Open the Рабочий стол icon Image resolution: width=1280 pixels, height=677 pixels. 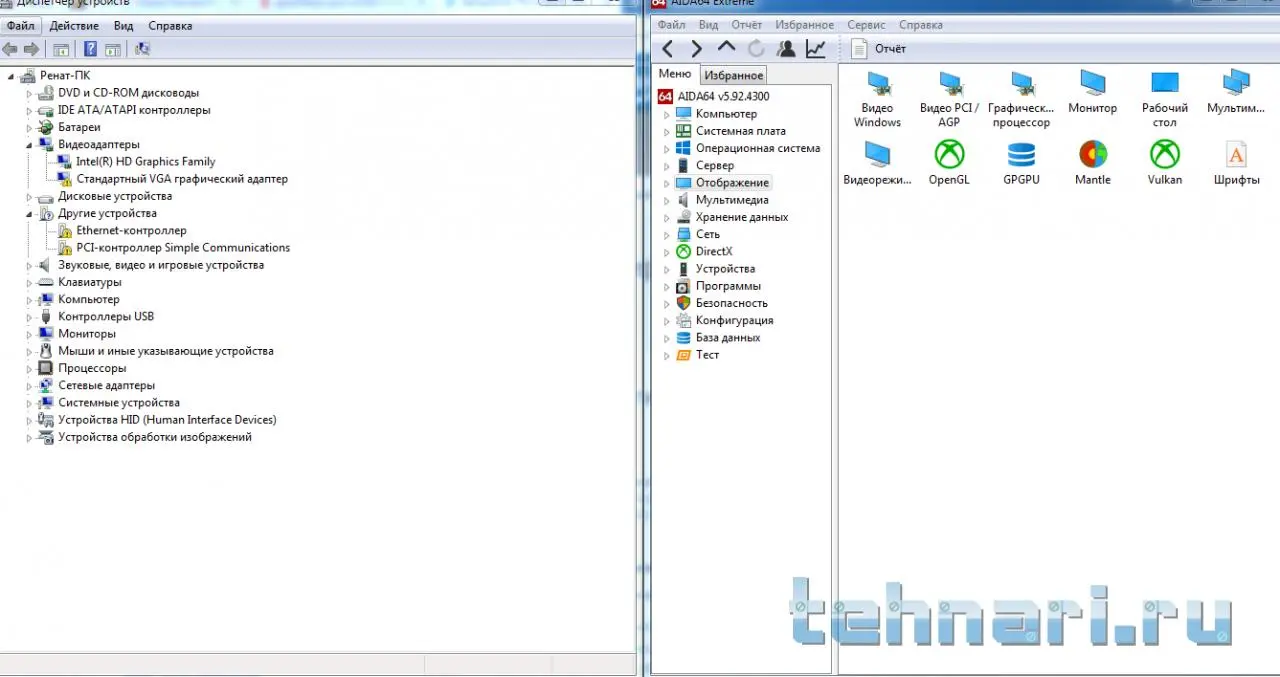pyautogui.click(x=1165, y=100)
